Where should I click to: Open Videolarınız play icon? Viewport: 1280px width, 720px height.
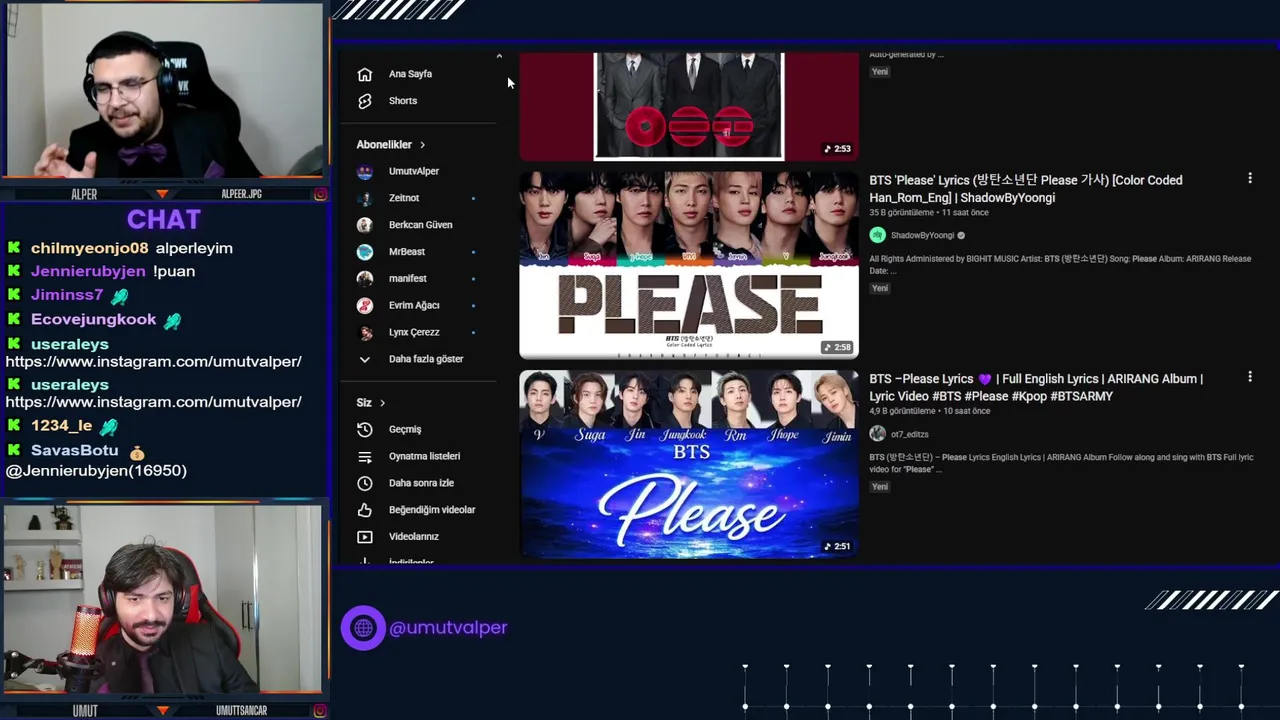365,537
